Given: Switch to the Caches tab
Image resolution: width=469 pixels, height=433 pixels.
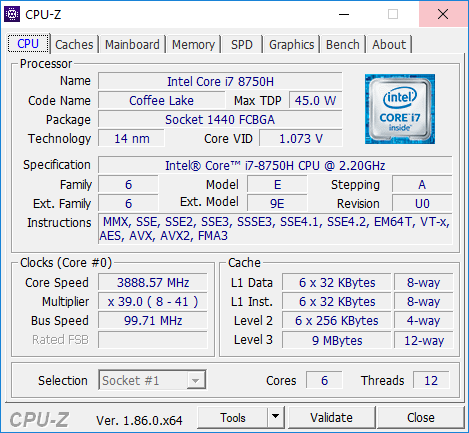Looking at the screenshot, I should point(74,45).
